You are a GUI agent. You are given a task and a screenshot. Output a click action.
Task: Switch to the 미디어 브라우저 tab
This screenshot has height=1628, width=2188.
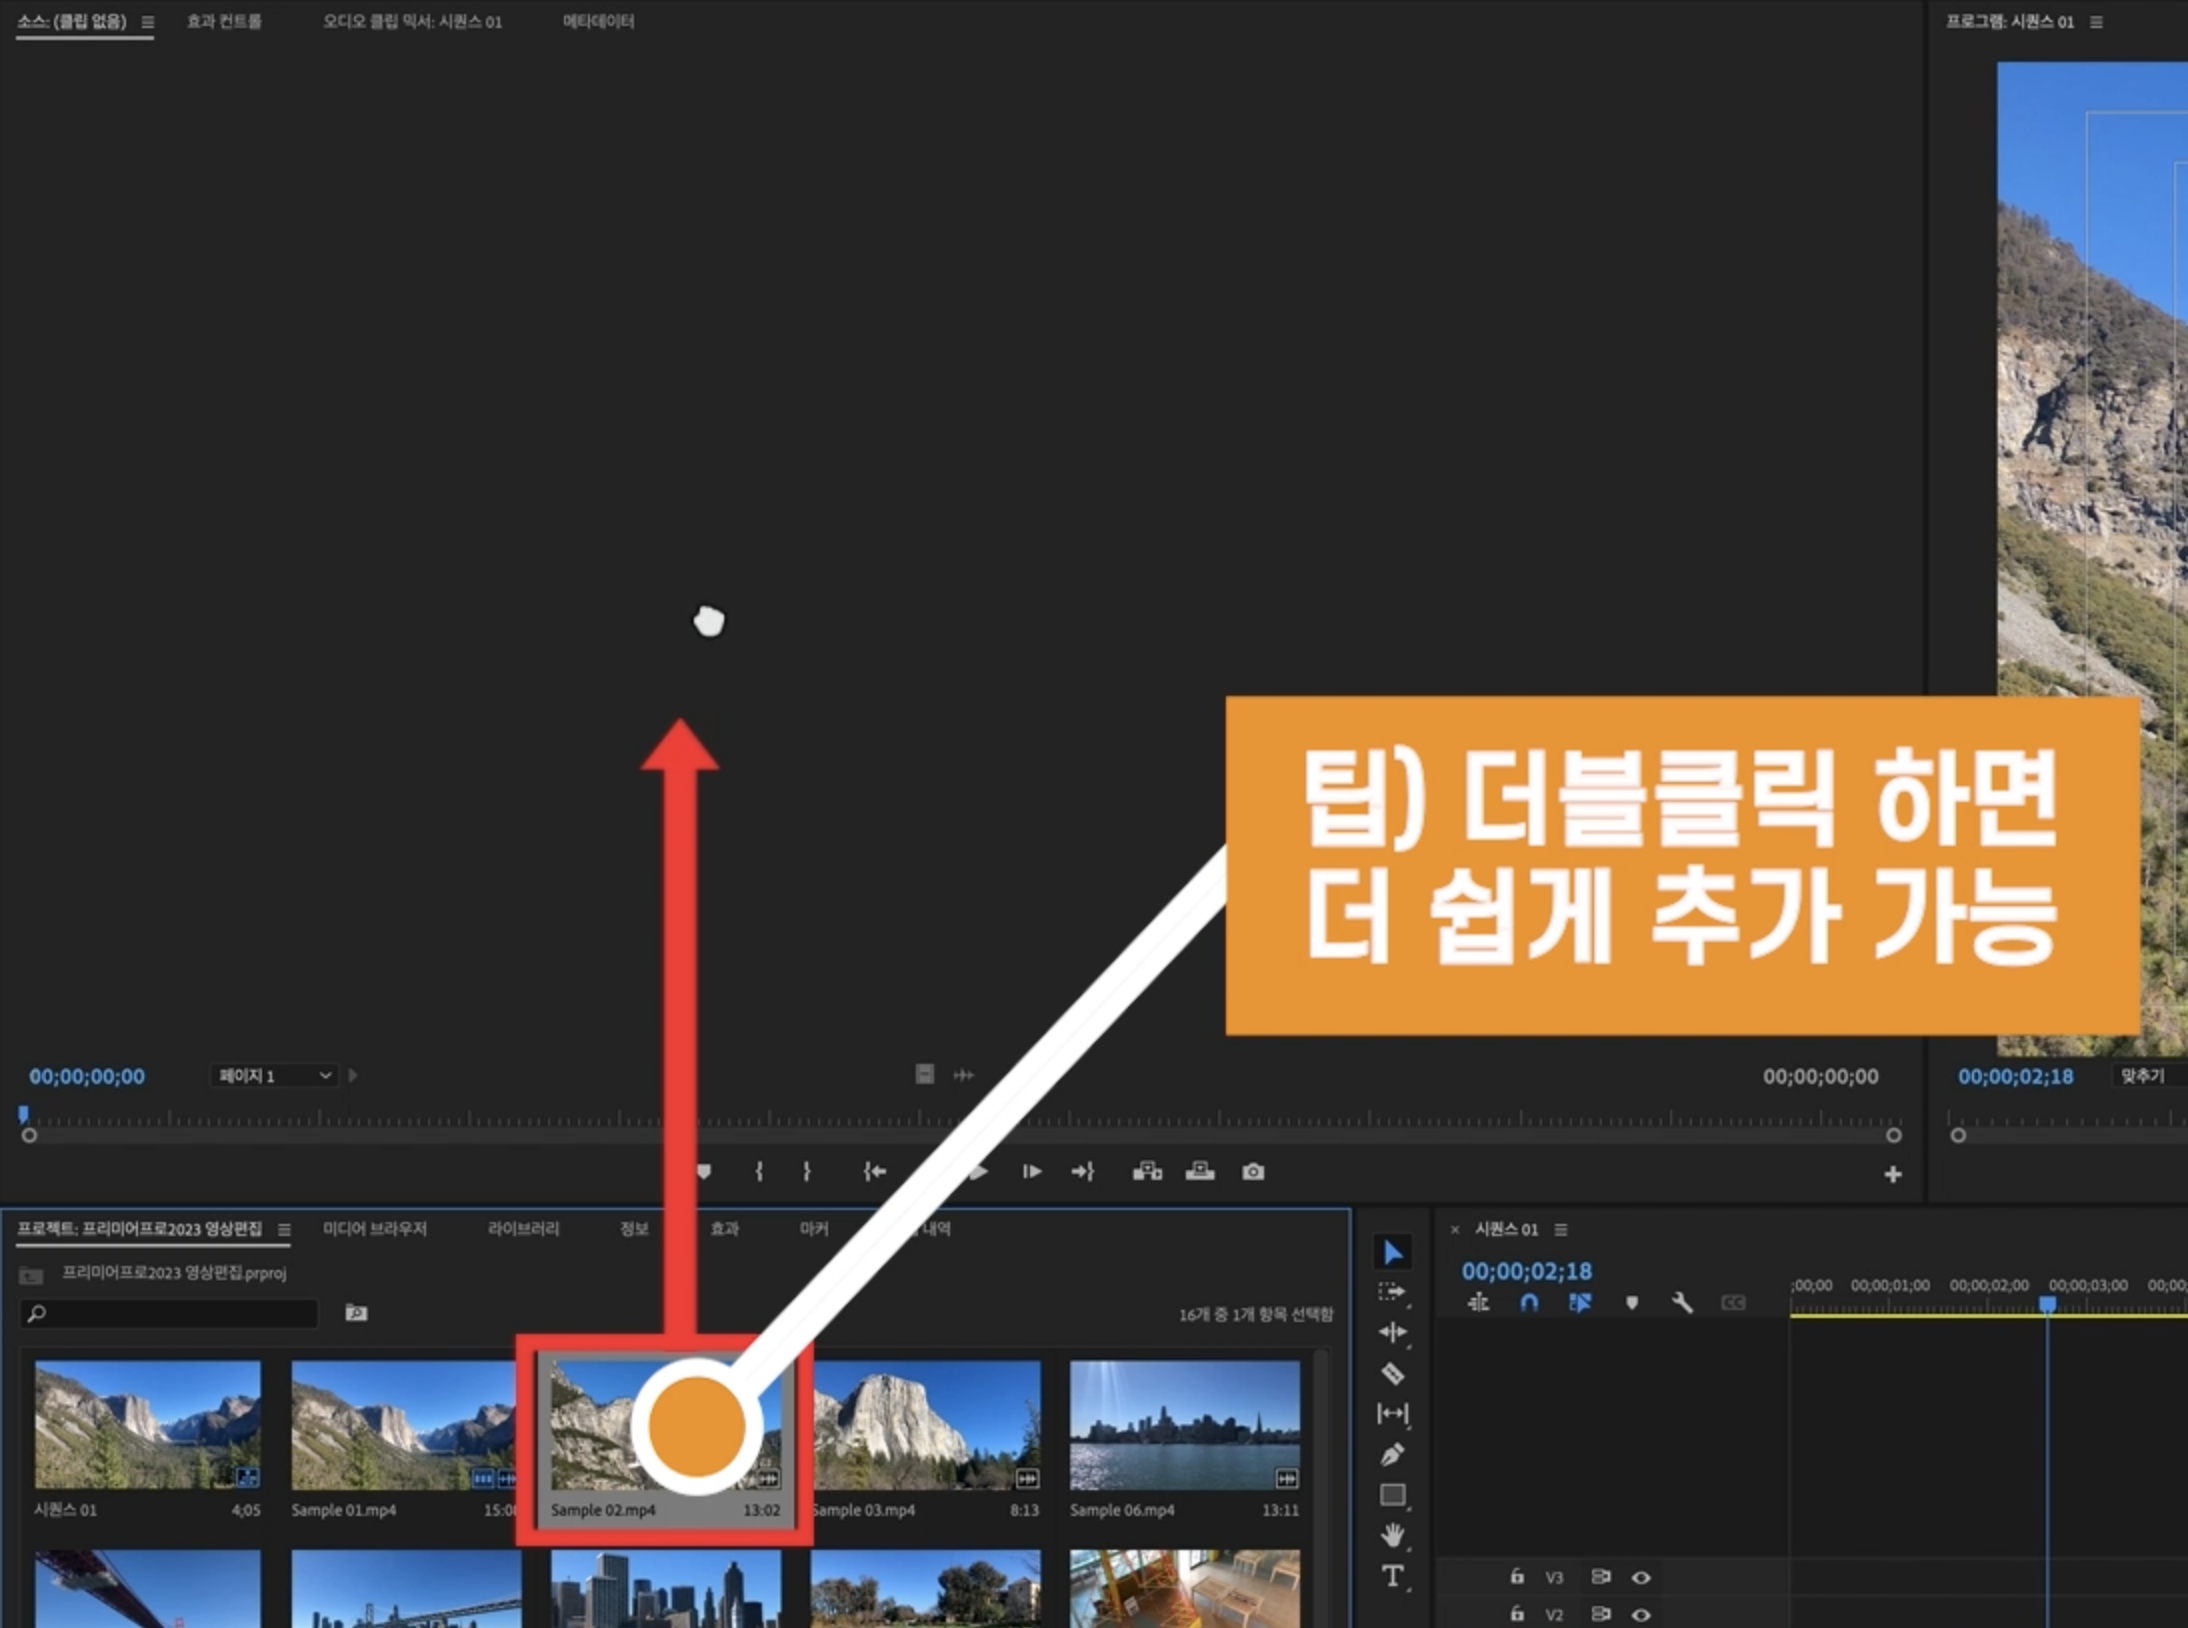click(x=375, y=1229)
